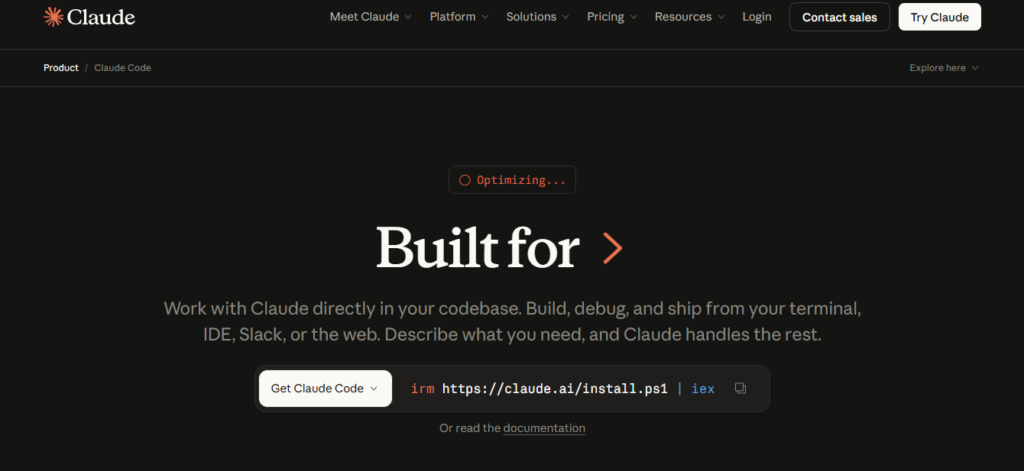
Task: Click the Contact sales button
Action: [839, 17]
